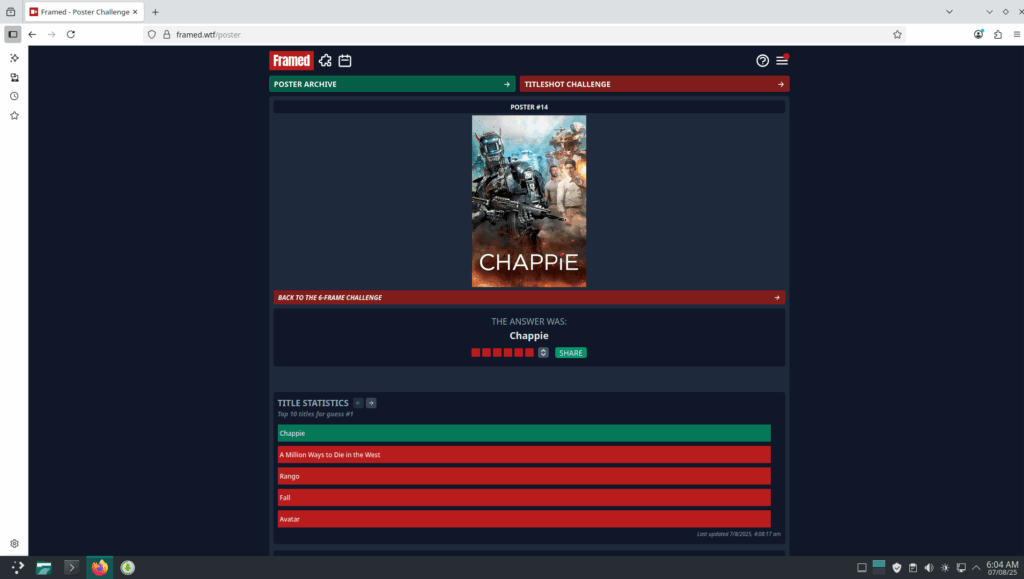Go to next title statistics page

point(371,403)
